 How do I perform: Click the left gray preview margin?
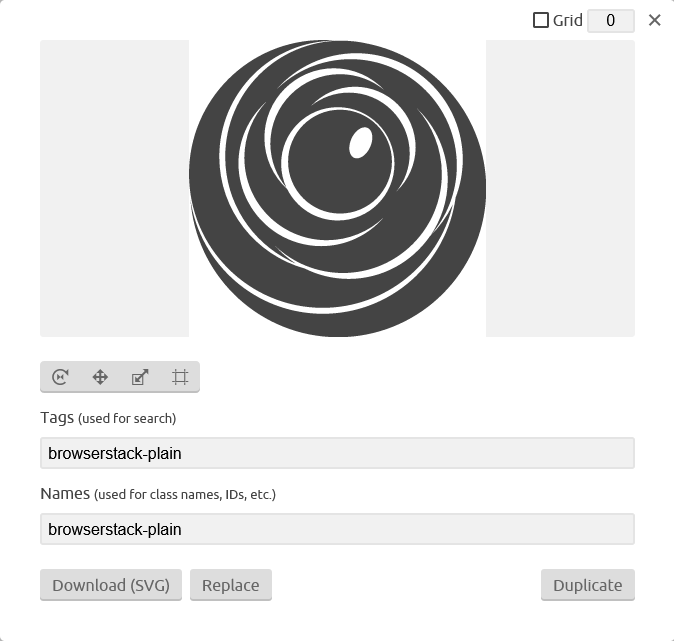pyautogui.click(x=114, y=188)
